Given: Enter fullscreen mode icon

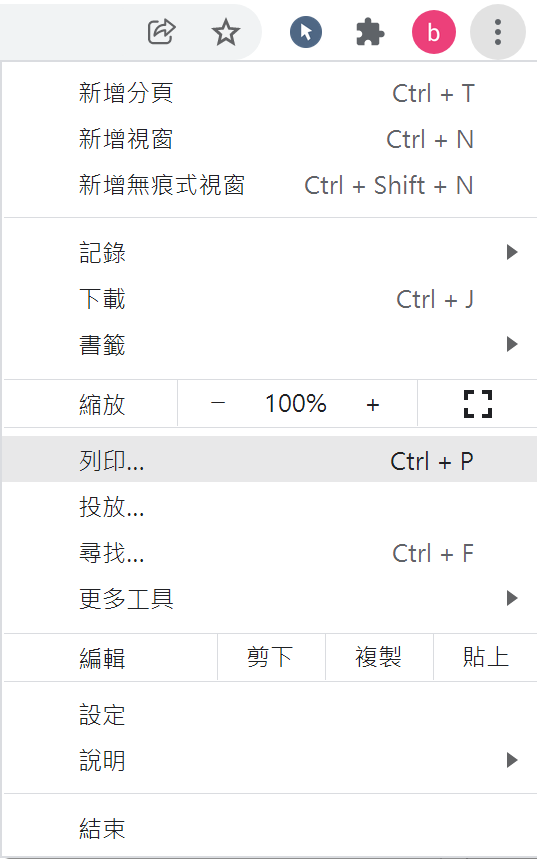Looking at the screenshot, I should [x=478, y=404].
